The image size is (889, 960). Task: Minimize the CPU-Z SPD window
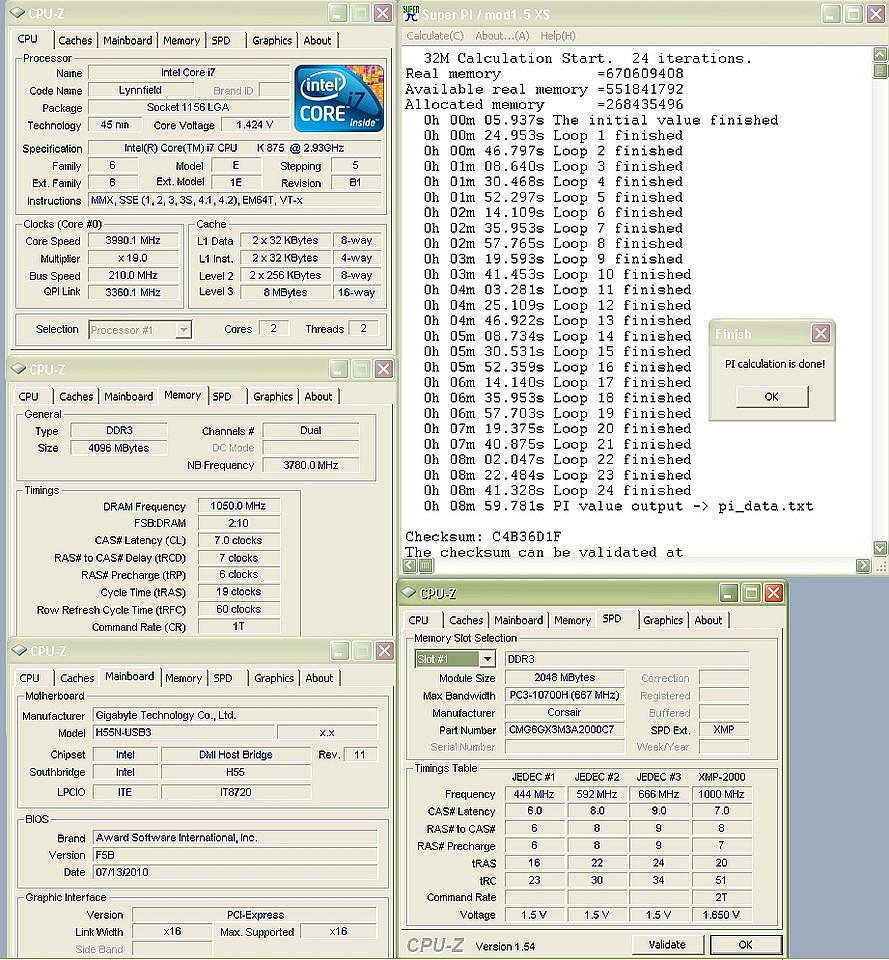pos(729,593)
